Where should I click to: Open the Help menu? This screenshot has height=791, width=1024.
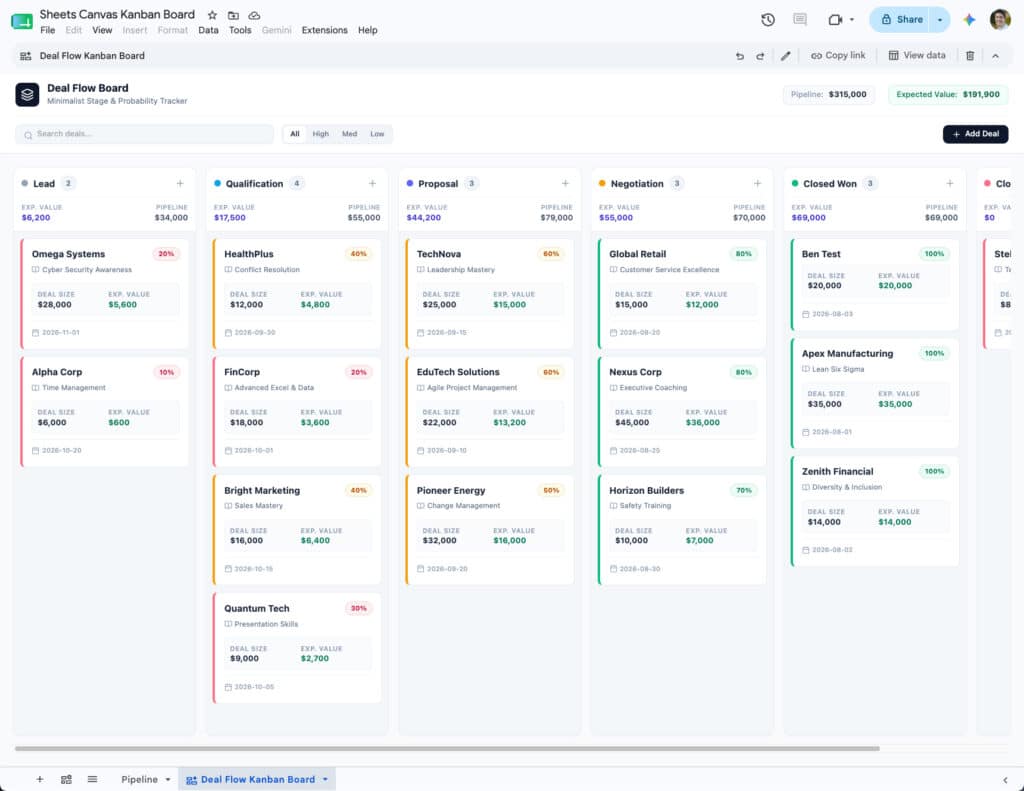tap(368, 30)
